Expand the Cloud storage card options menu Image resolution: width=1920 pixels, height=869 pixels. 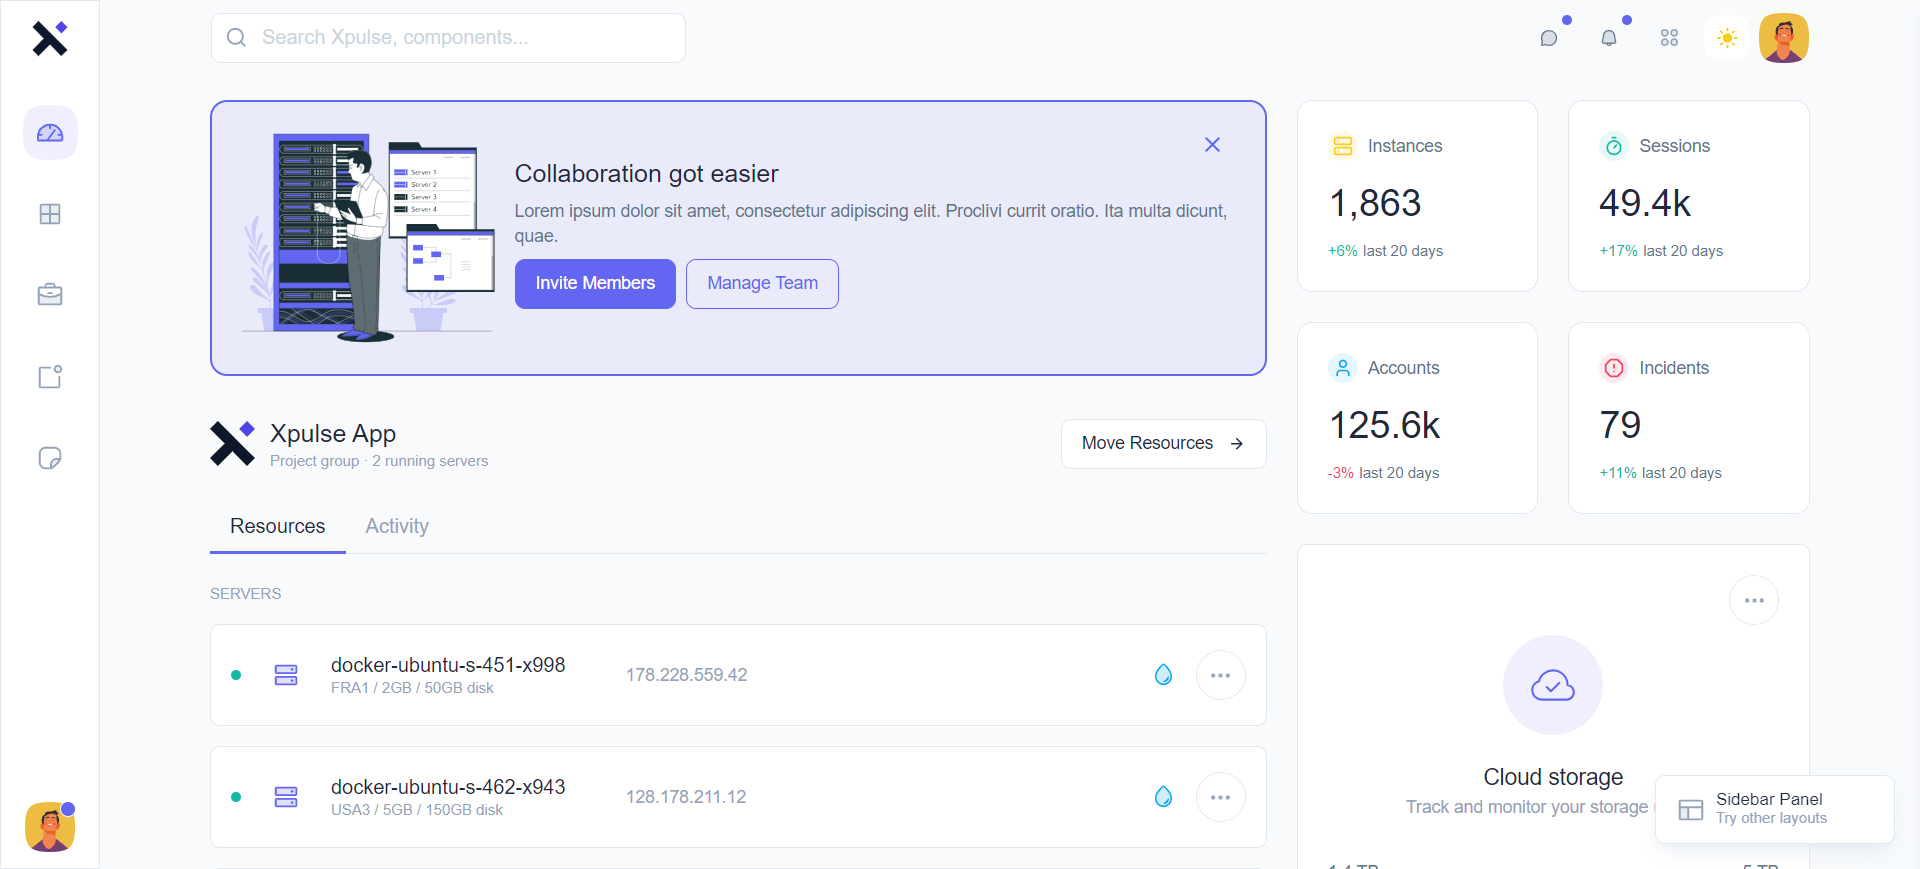[x=1753, y=601]
